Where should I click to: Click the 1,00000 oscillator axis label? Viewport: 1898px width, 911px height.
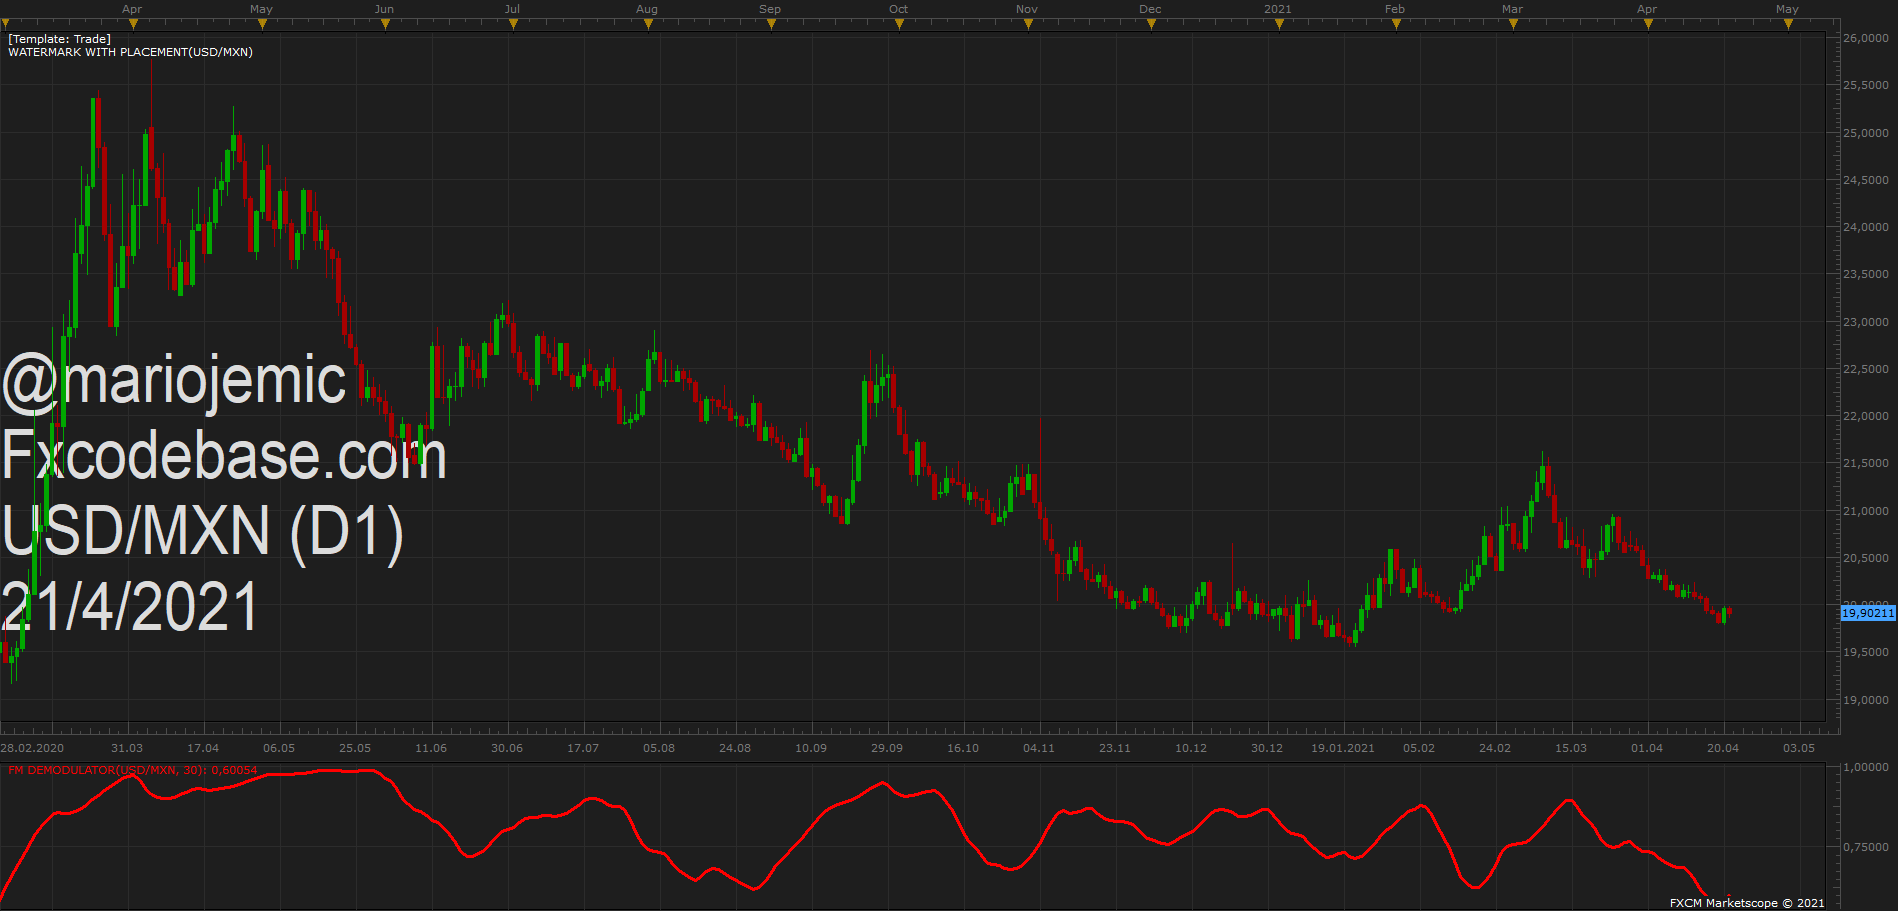pyautogui.click(x=1866, y=767)
